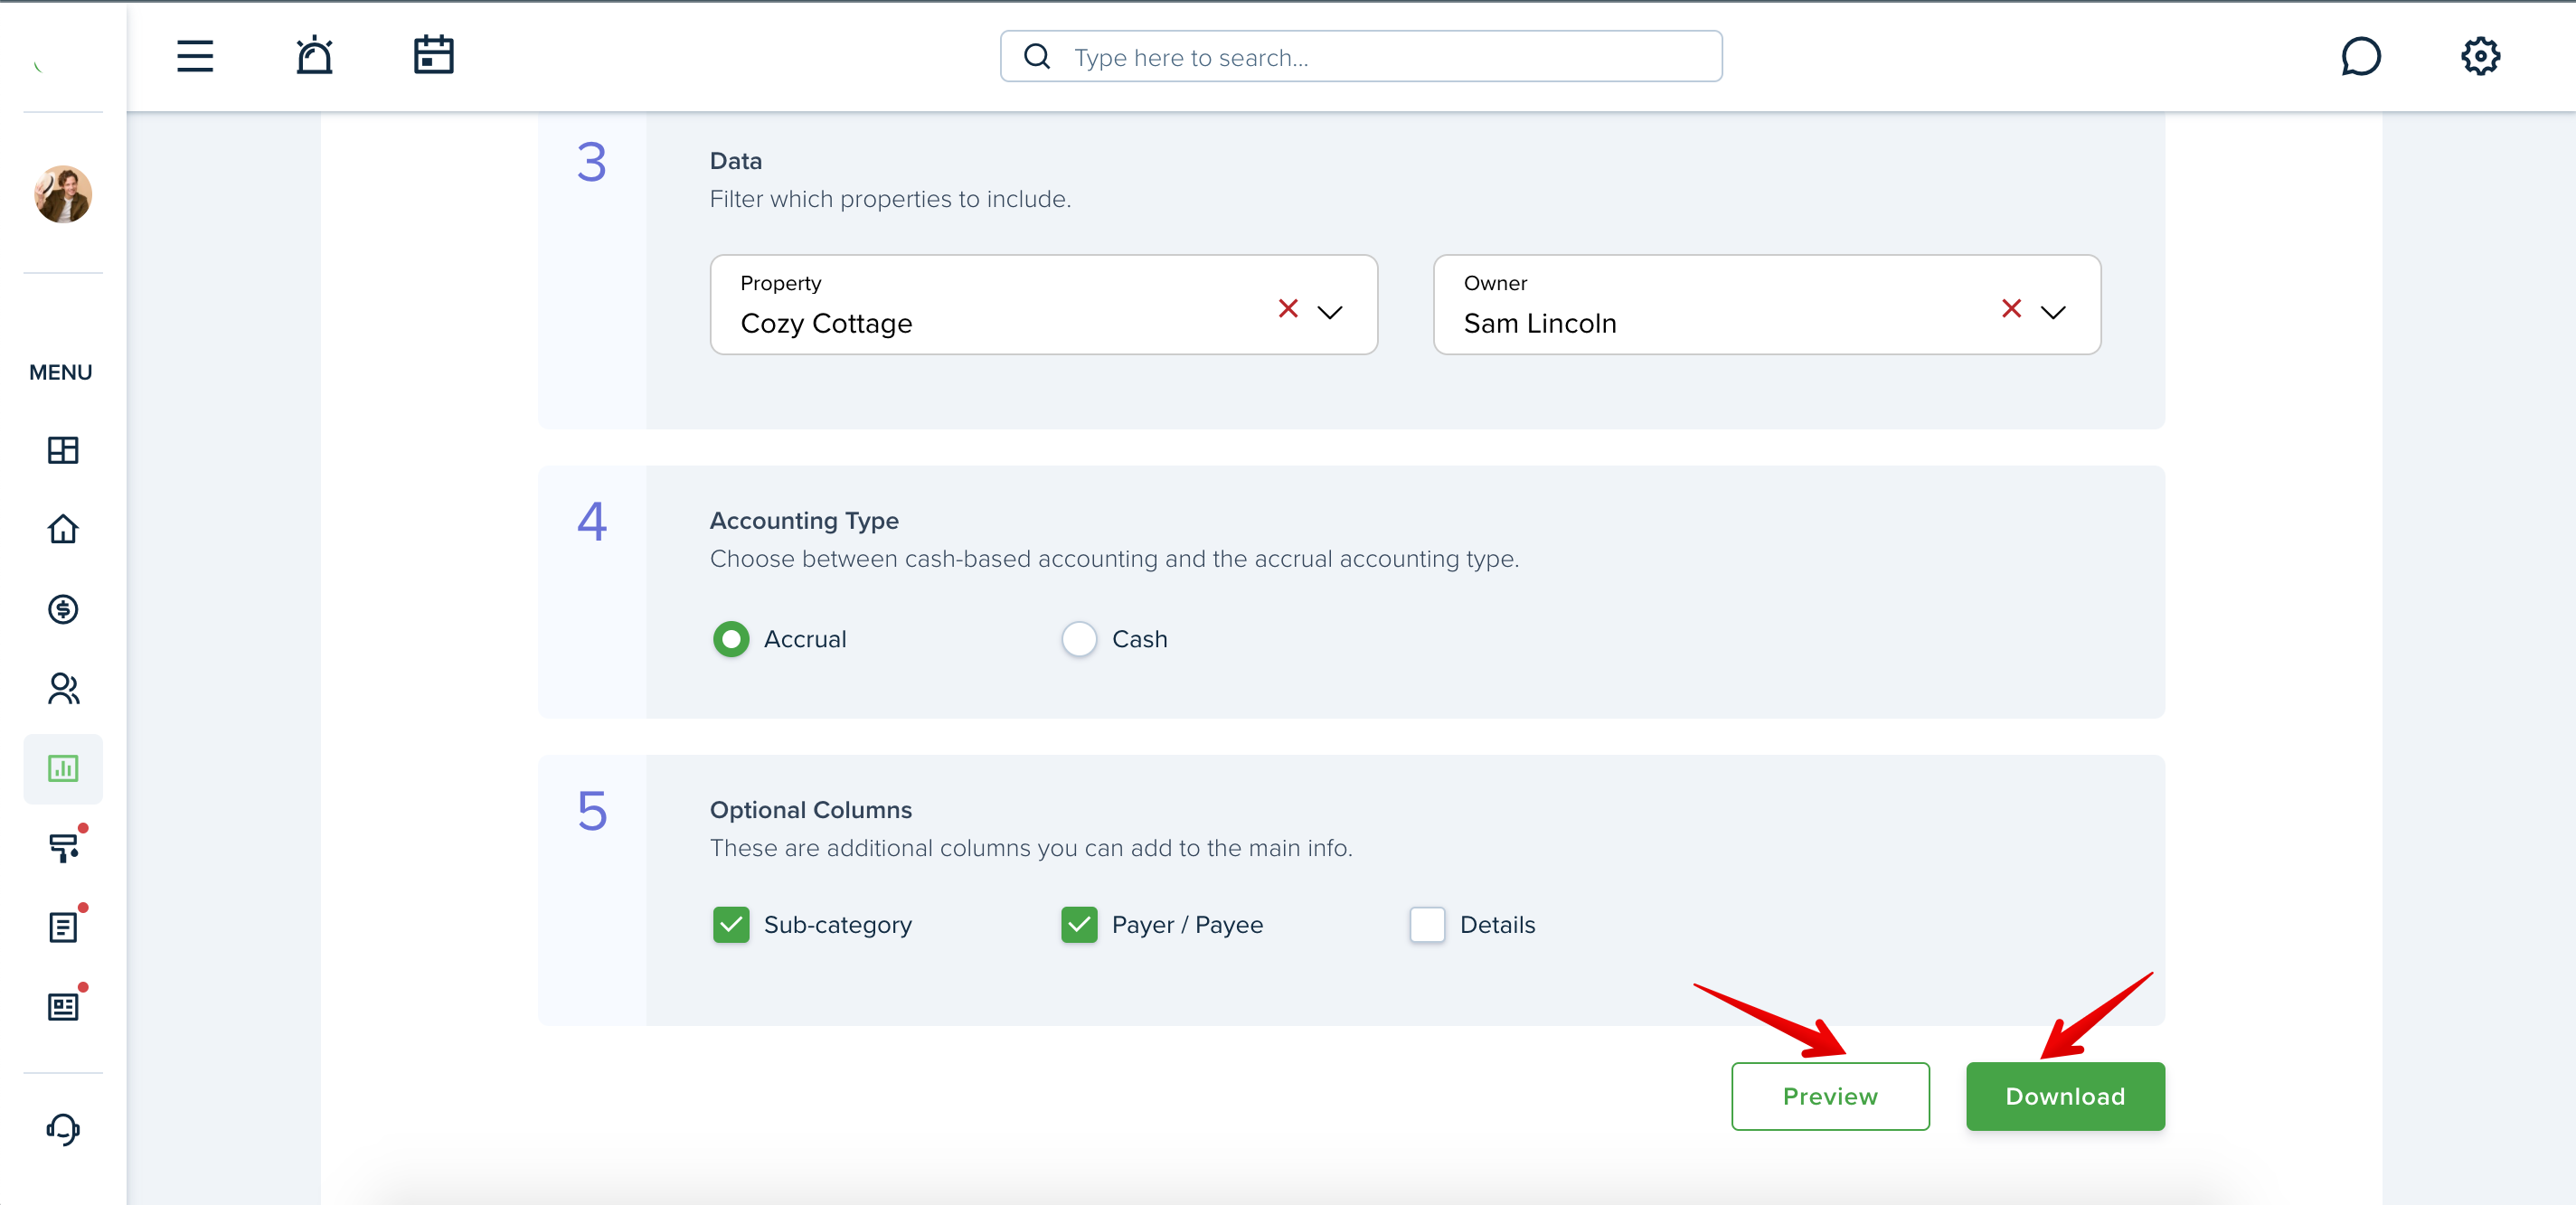Check the Details checkbox
This screenshot has height=1205, width=2576.
1427,925
